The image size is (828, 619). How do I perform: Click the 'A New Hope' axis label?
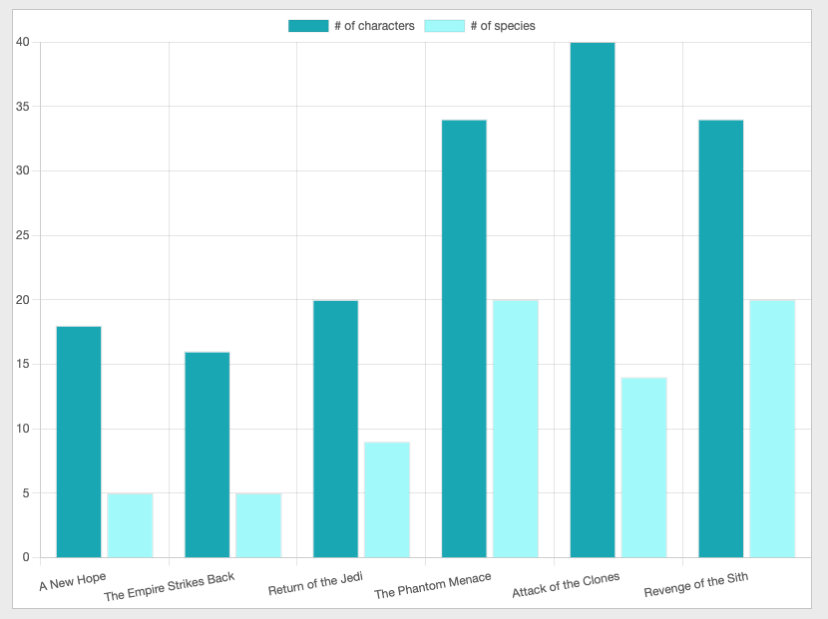point(73,583)
